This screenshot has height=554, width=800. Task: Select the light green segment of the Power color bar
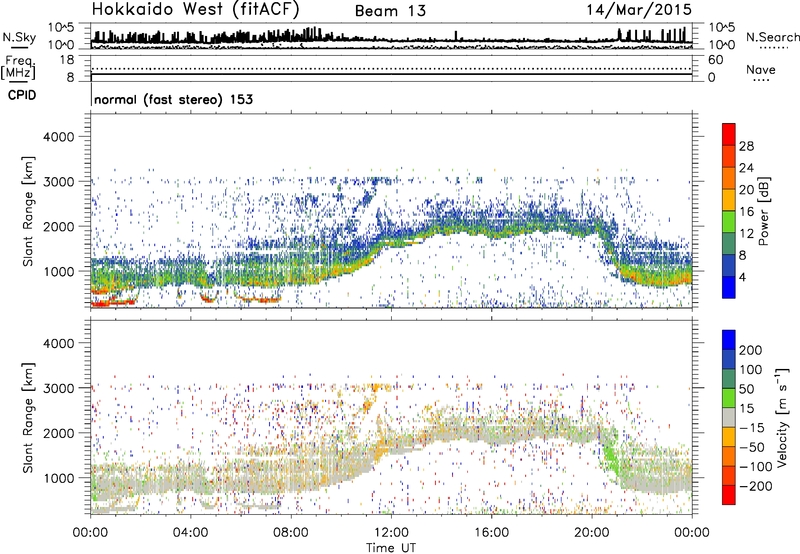pos(729,221)
